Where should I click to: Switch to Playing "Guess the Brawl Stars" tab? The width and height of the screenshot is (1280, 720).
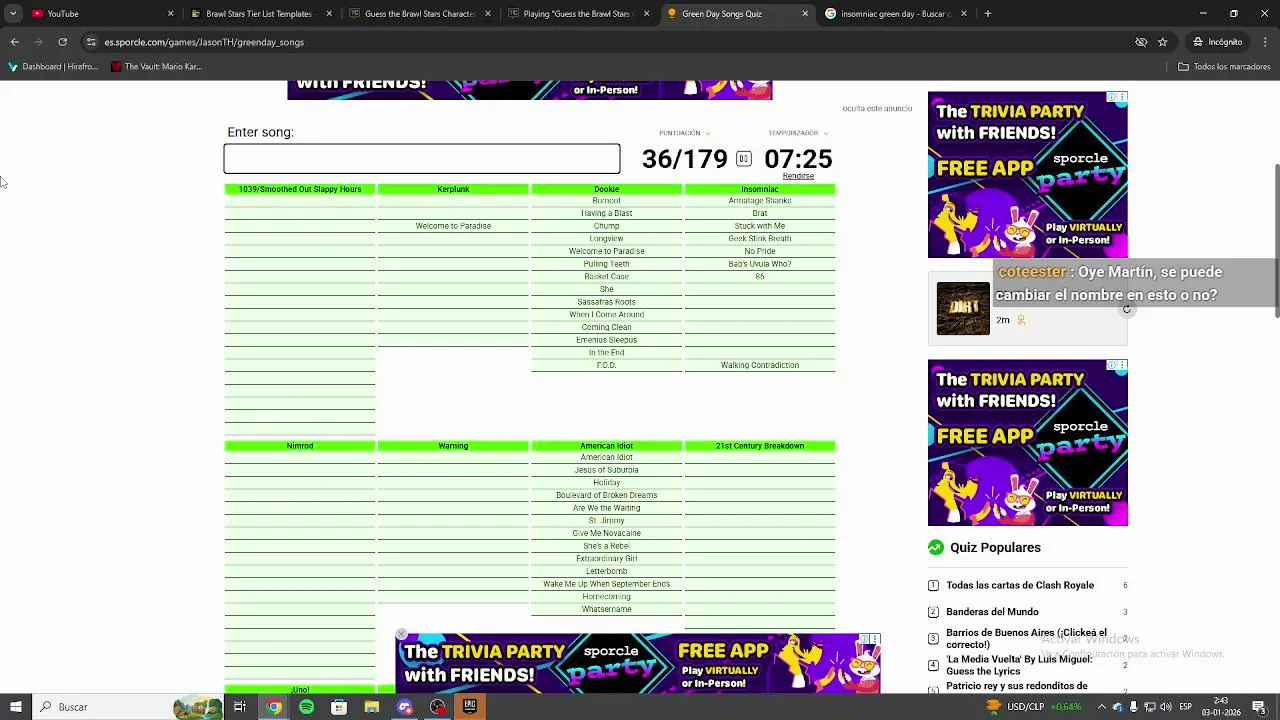(578, 14)
